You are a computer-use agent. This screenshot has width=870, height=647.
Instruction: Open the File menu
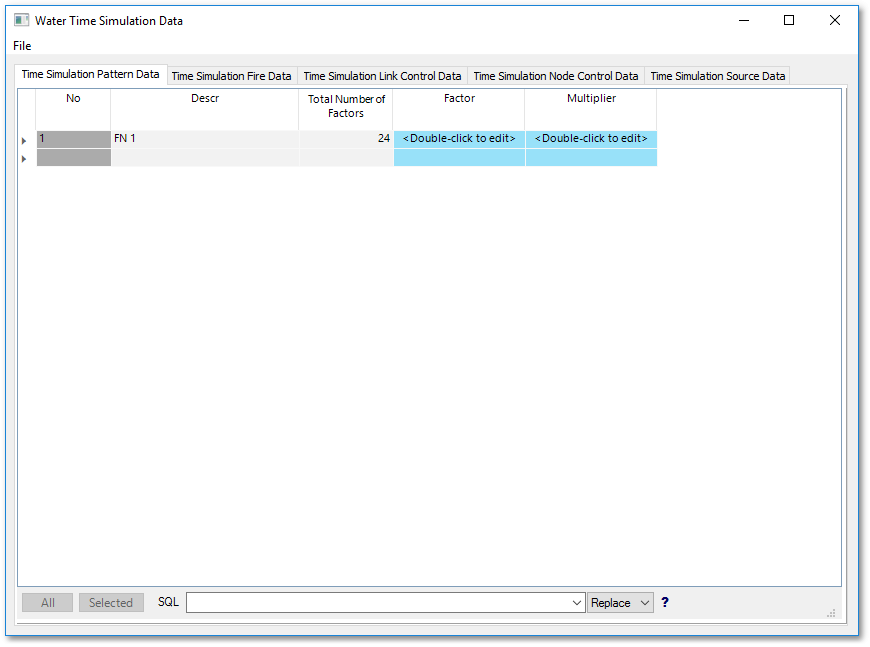[22, 46]
